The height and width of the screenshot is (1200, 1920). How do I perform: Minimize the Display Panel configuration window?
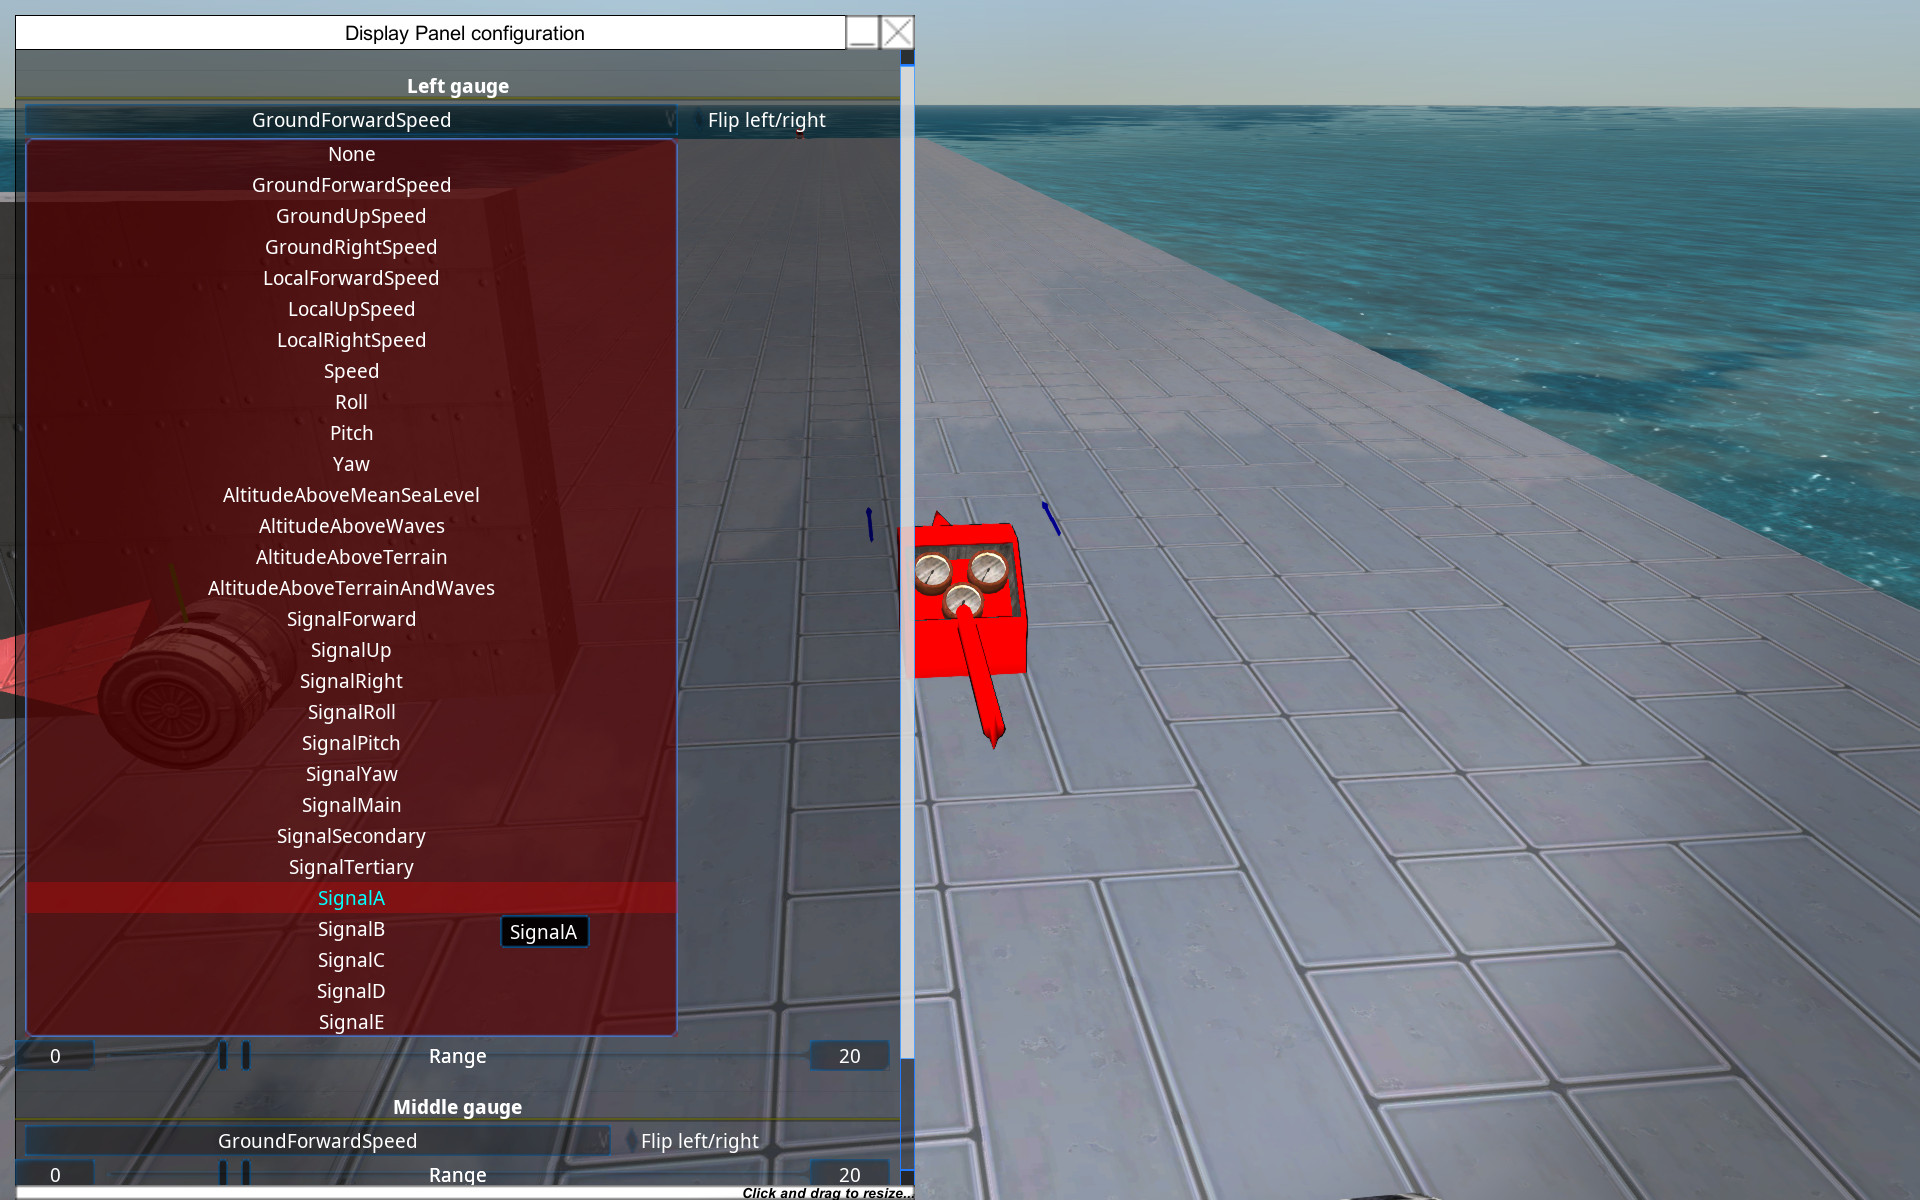pyautogui.click(x=862, y=33)
